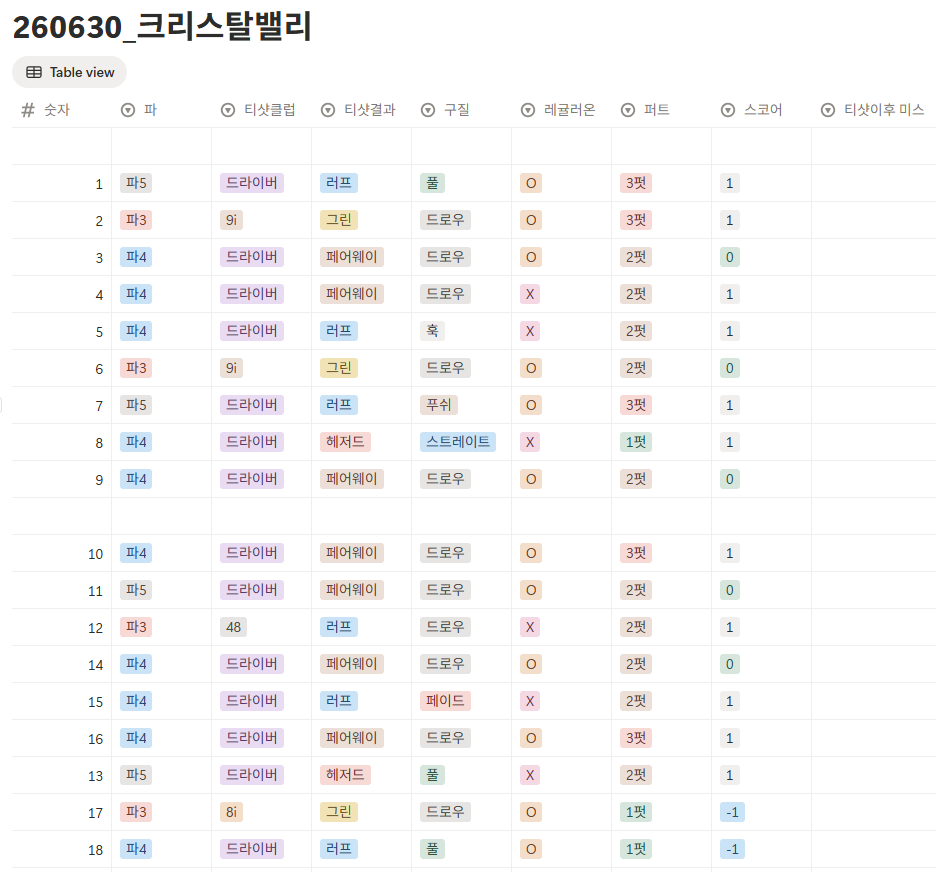Click the select icon beside 레귤러온 header
The height and width of the screenshot is (872, 936).
pos(528,110)
